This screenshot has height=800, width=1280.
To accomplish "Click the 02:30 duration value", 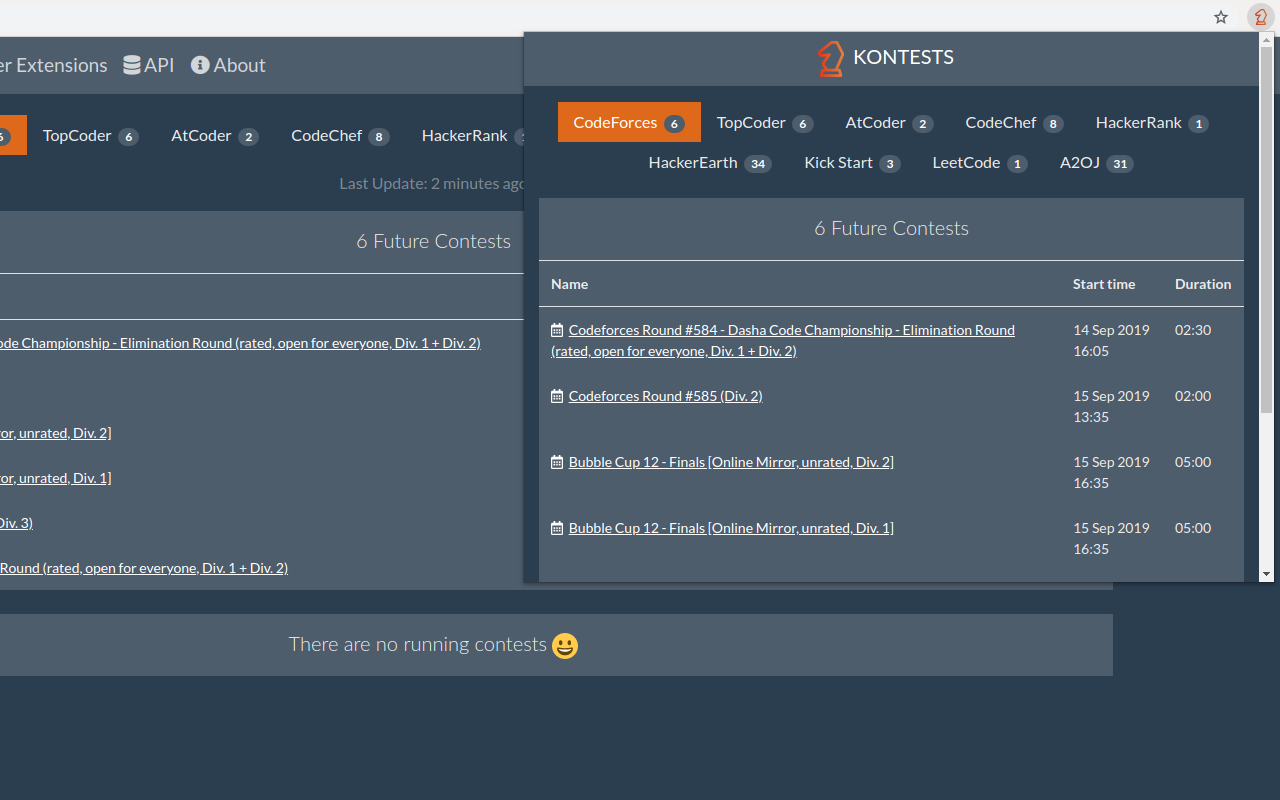I will [x=1193, y=330].
